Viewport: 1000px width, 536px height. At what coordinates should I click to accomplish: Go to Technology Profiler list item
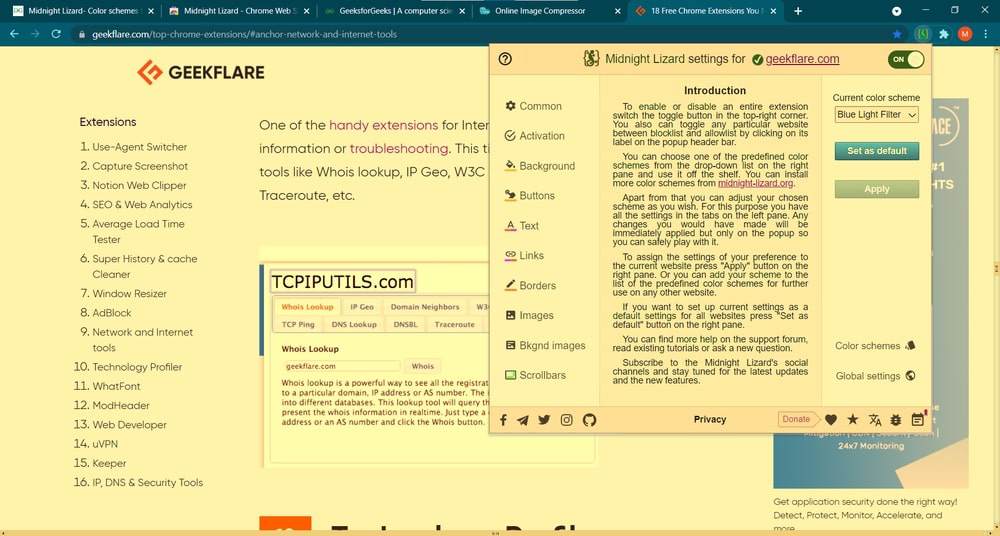point(137,367)
